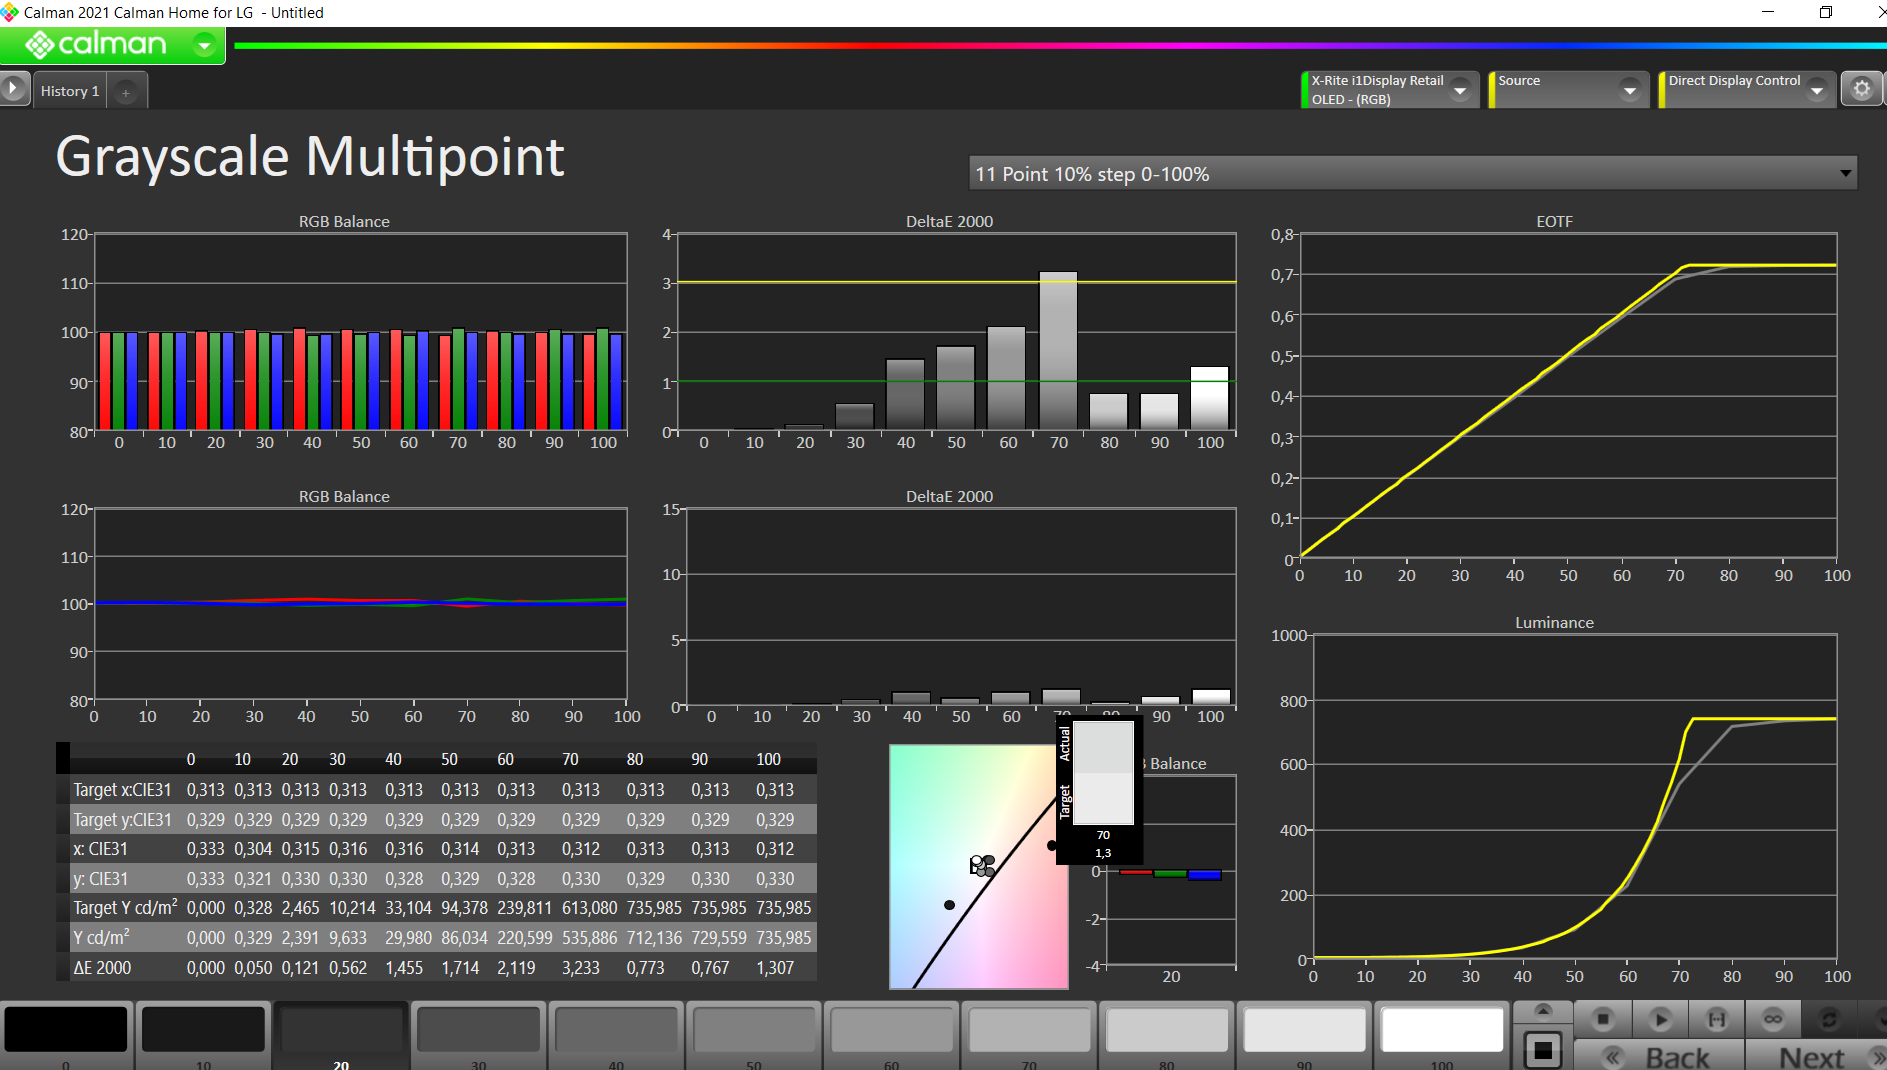Viewport: 1887px width, 1070px height.
Task: Open the History 1 tab
Action: coord(69,91)
